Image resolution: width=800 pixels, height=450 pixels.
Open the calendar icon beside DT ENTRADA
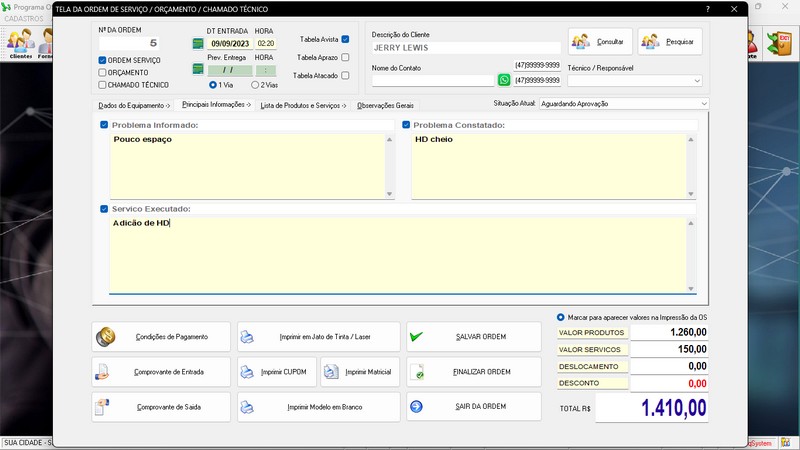198,44
